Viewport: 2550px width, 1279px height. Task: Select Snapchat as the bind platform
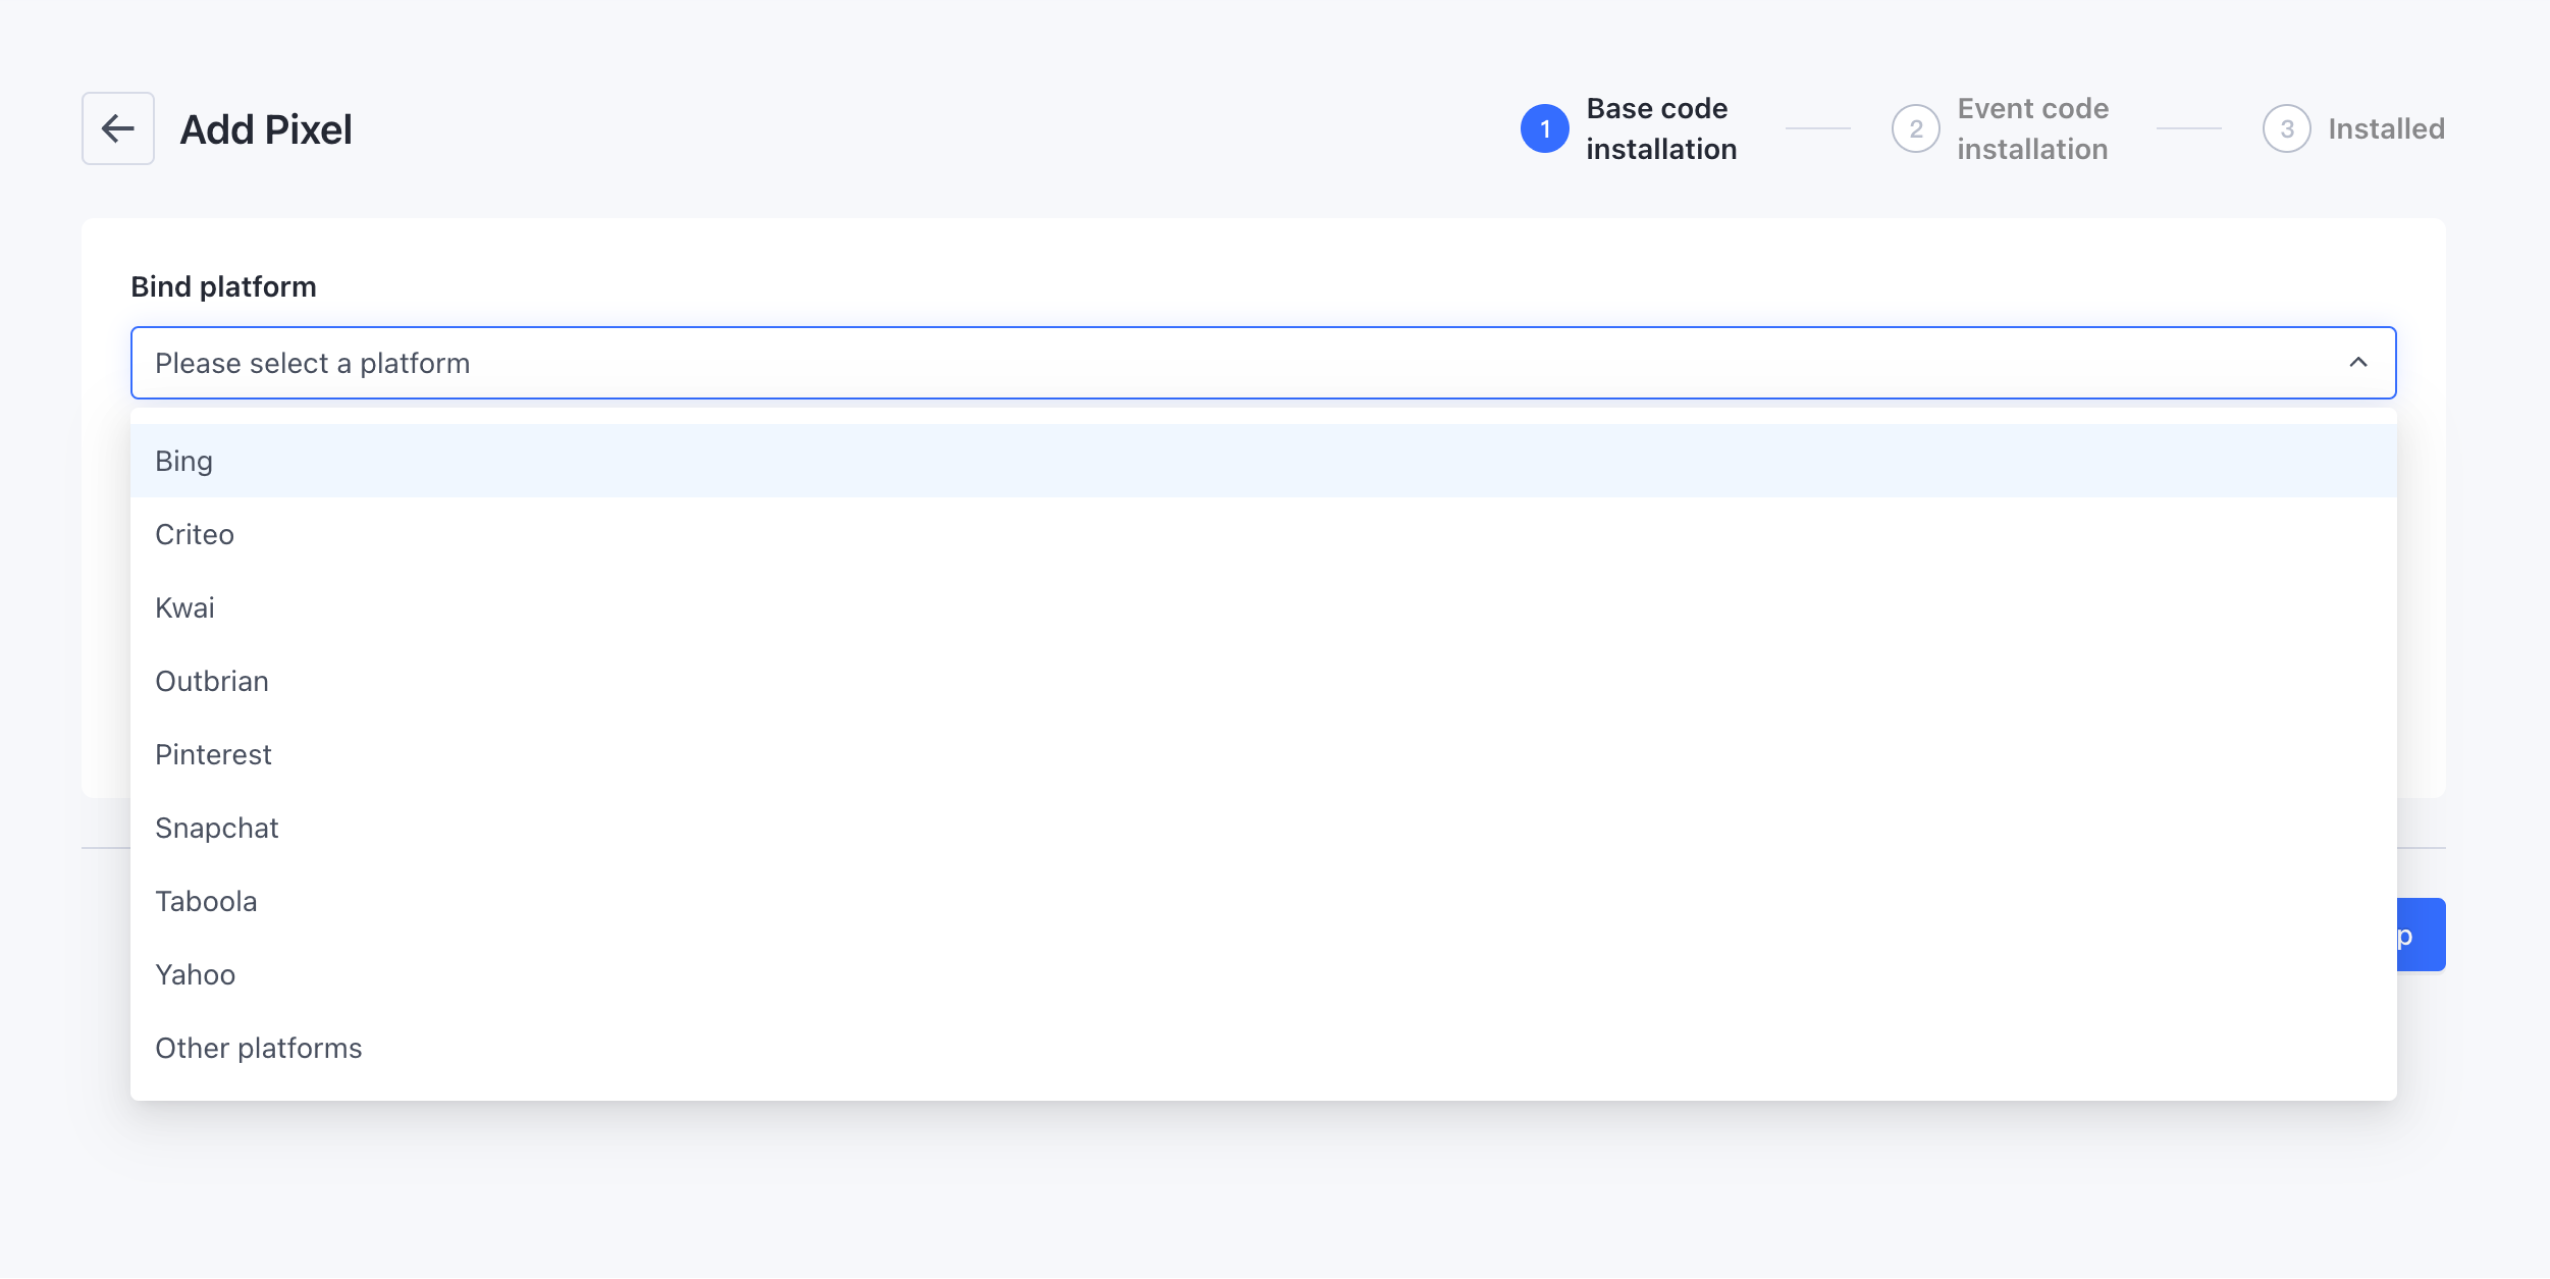pos(217,828)
